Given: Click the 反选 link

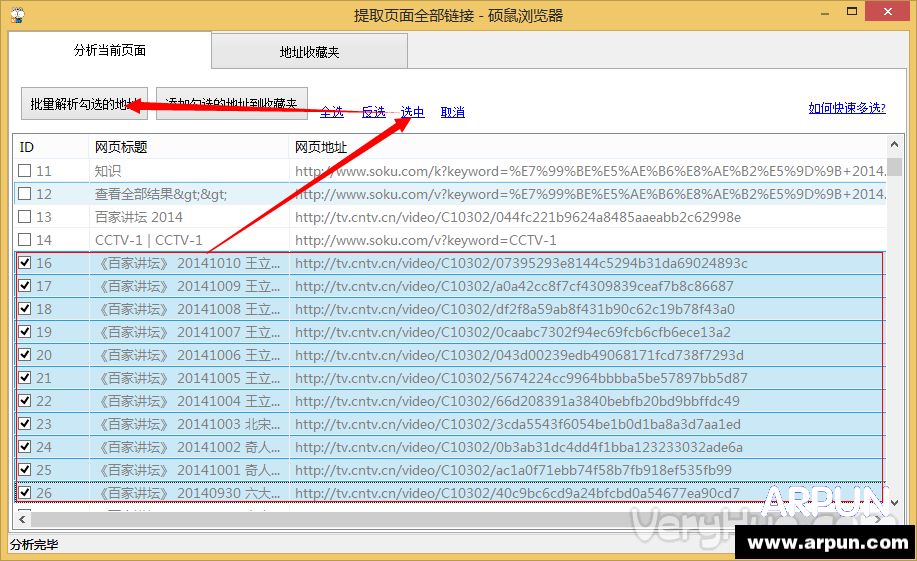Looking at the screenshot, I should (373, 112).
